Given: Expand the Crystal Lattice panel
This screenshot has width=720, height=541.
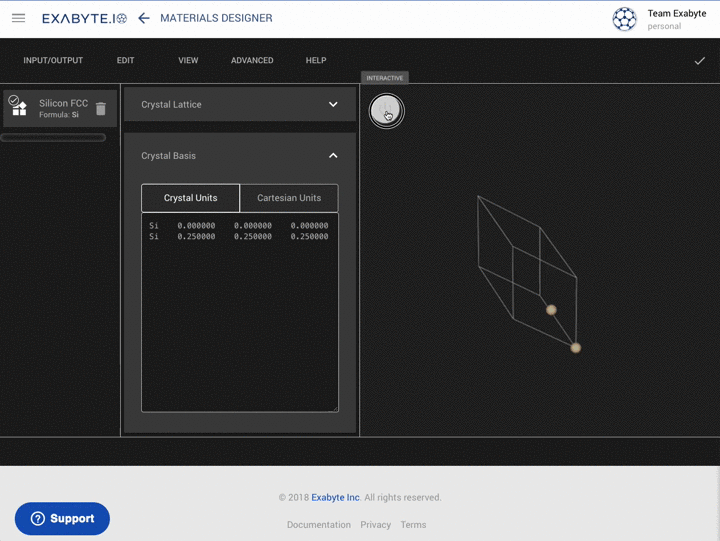Looking at the screenshot, I should click(333, 104).
